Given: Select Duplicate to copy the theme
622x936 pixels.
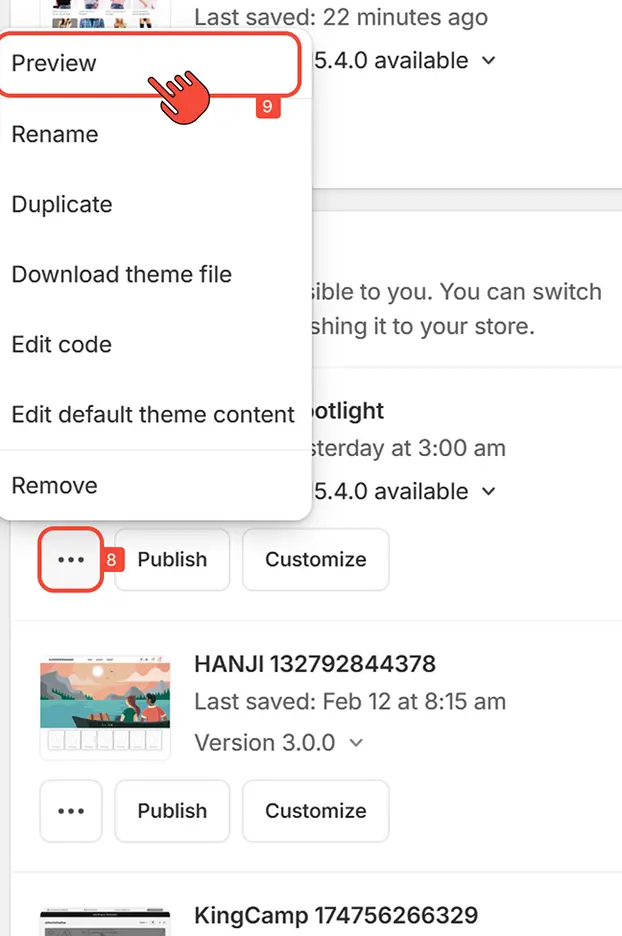Looking at the screenshot, I should 61,204.
